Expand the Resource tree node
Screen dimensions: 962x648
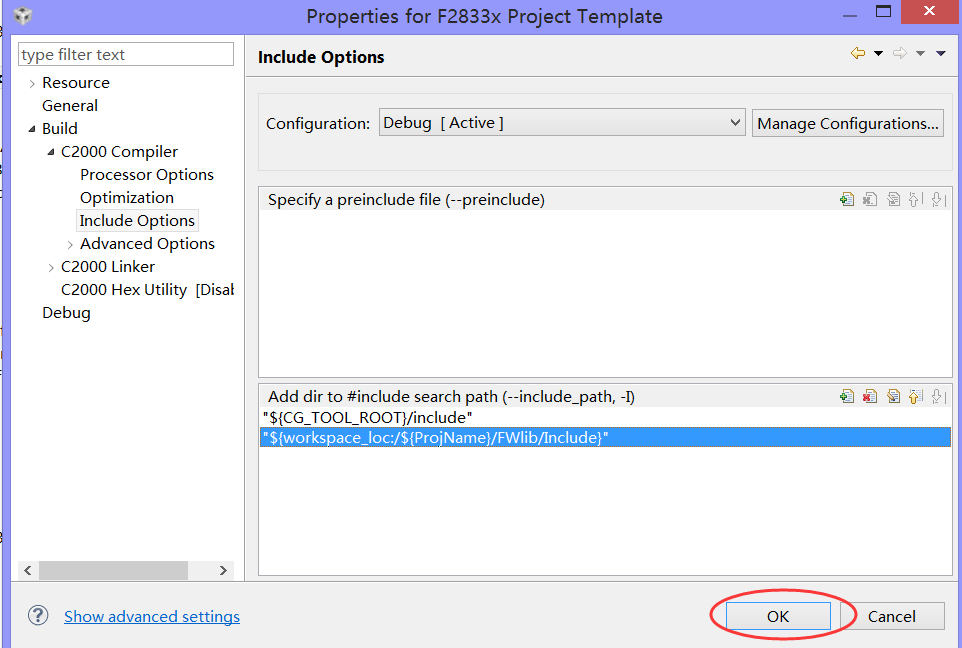[x=32, y=83]
